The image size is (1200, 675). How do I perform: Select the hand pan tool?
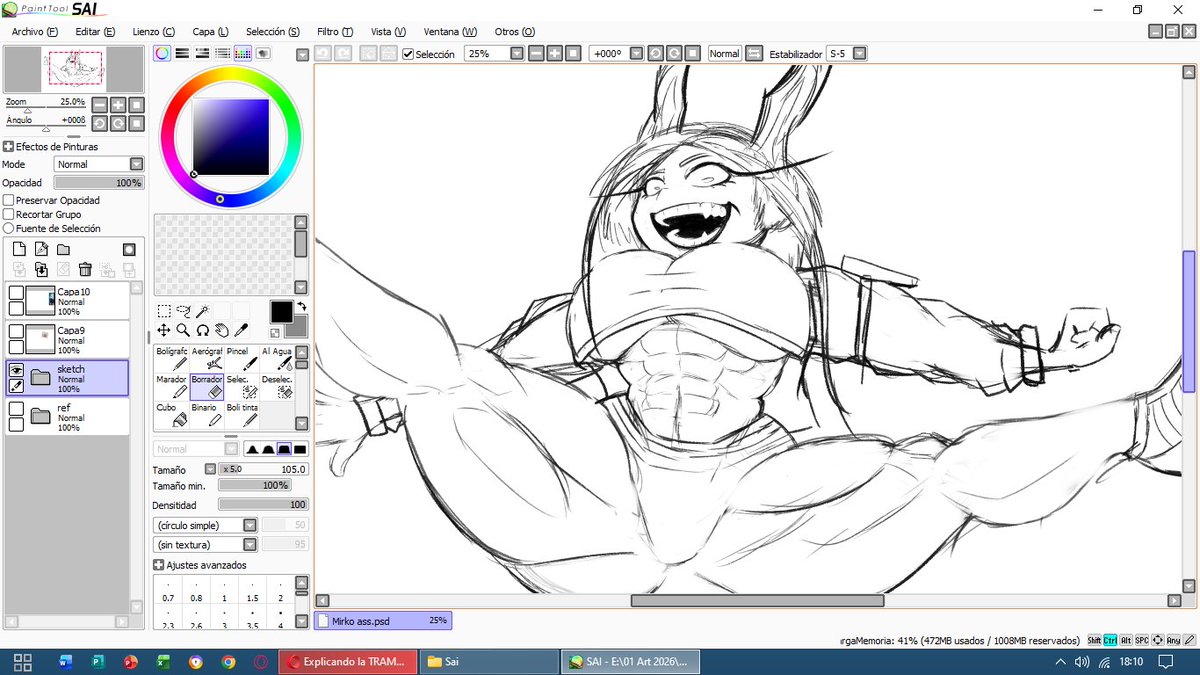[x=221, y=329]
